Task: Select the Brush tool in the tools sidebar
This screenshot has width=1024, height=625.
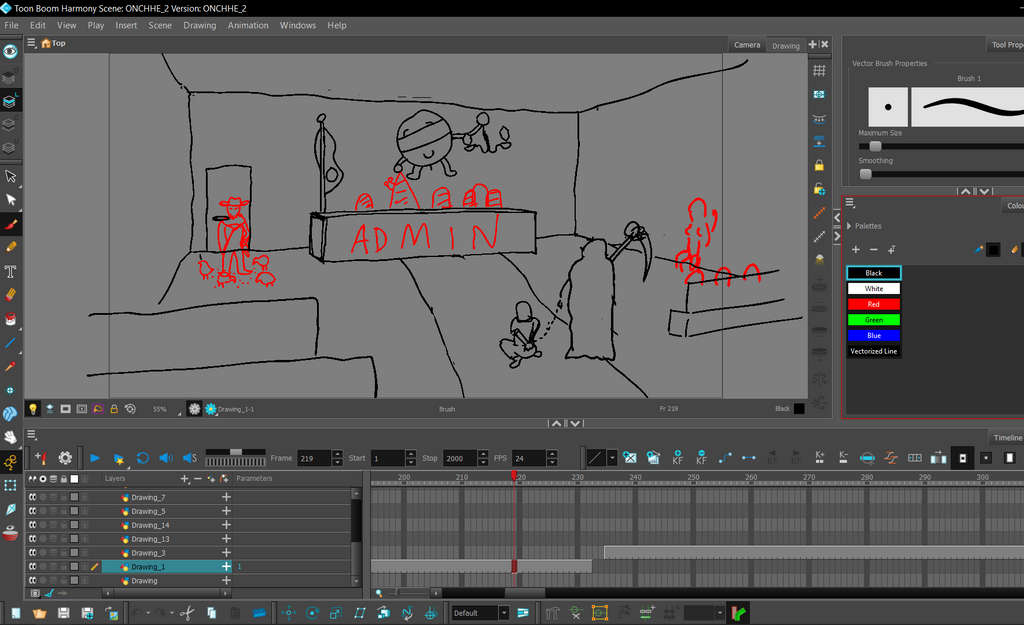Action: (10, 223)
